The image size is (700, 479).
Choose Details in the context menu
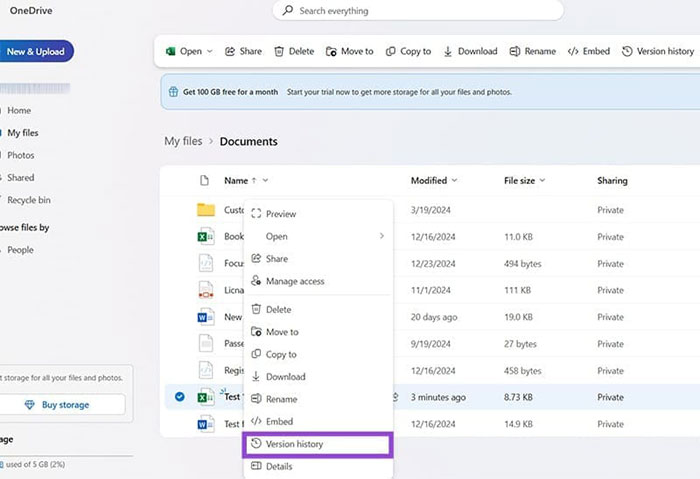pos(279,466)
